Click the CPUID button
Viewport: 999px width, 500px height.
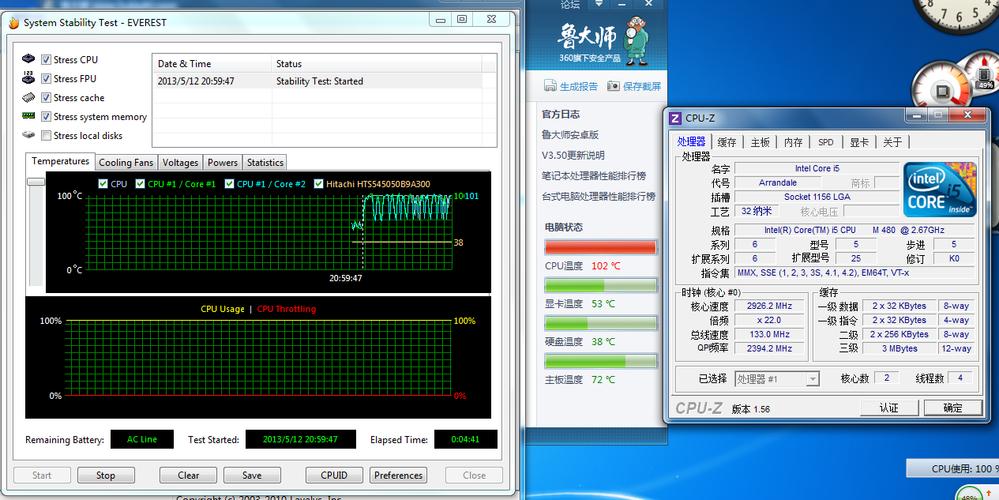[x=334, y=475]
